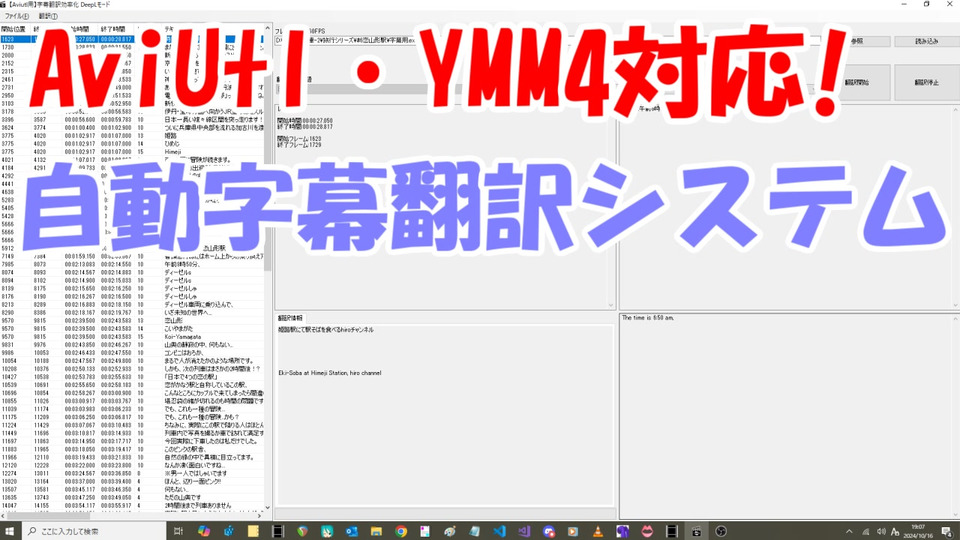Click scroll-down arrow of subtitle list
The image size is (960, 540).
[267, 508]
